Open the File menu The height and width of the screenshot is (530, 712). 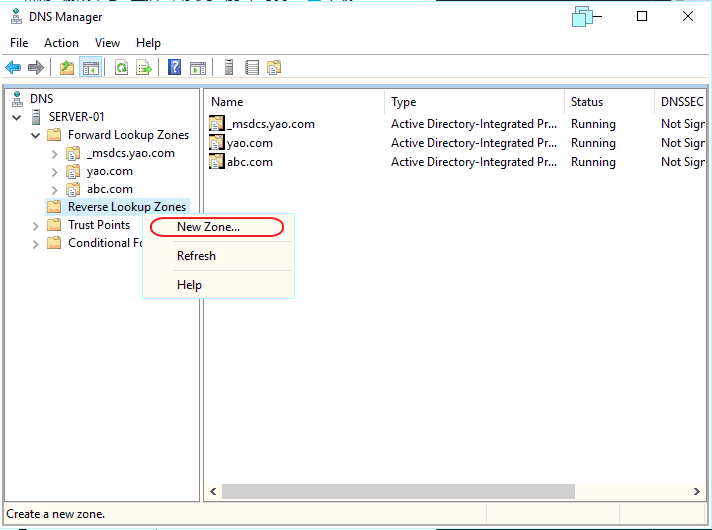[x=19, y=43]
